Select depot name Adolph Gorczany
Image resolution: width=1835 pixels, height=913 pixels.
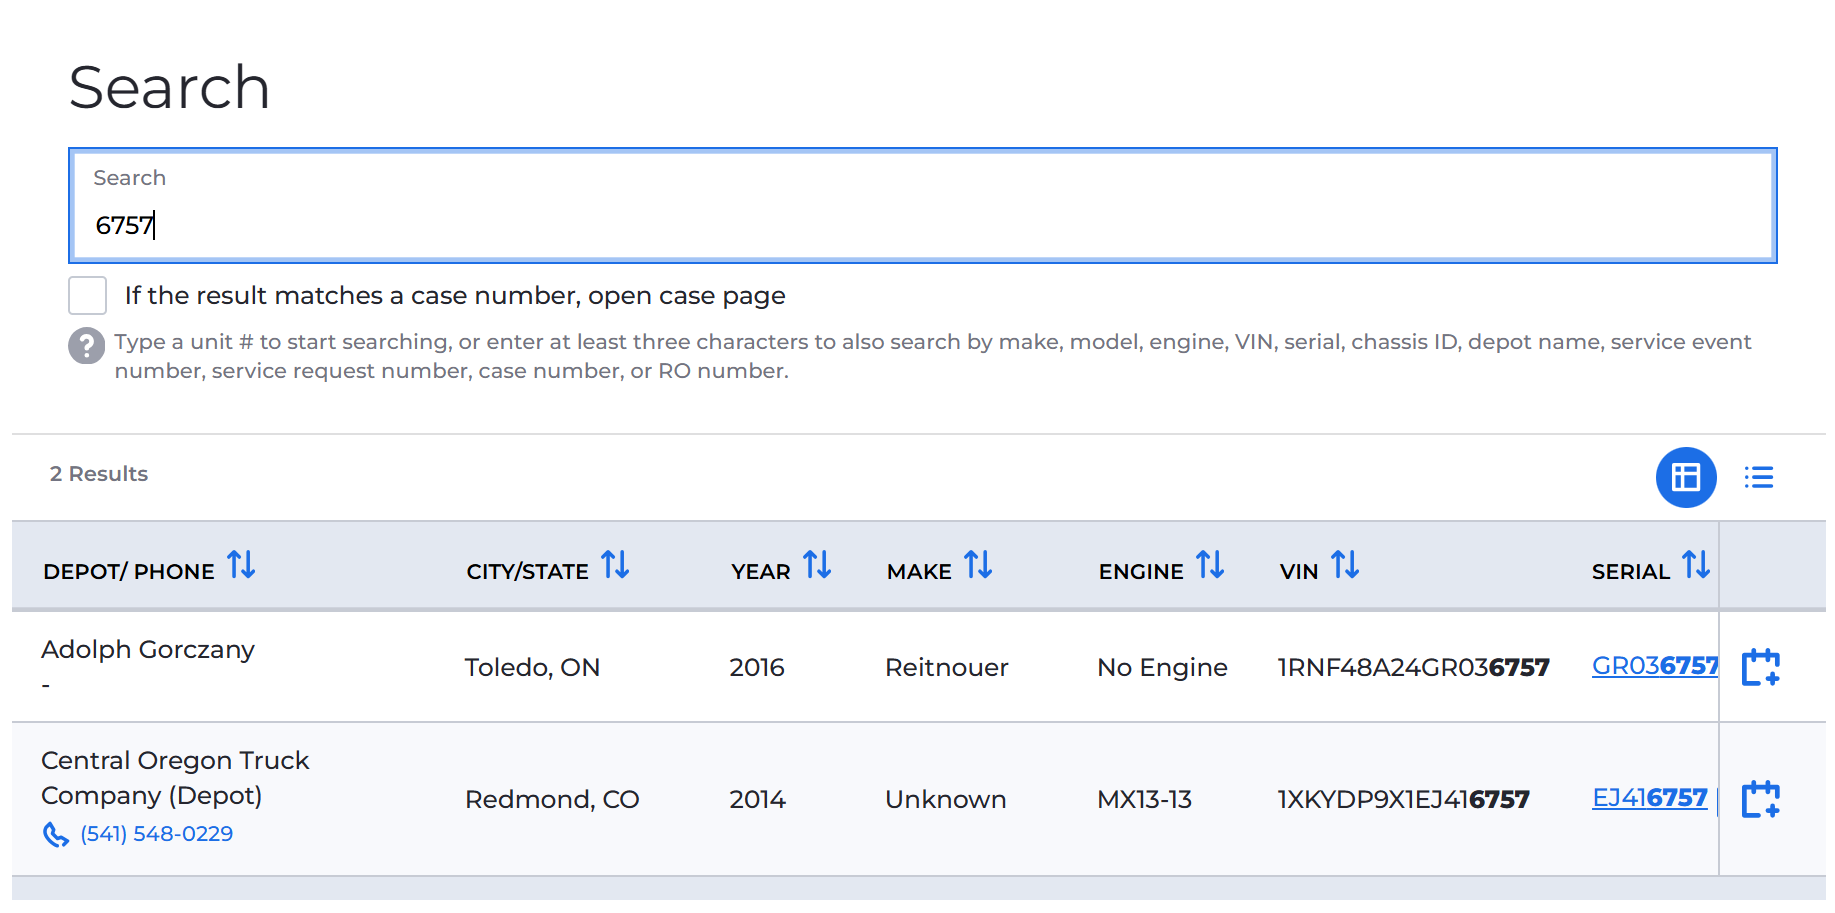pyautogui.click(x=148, y=650)
